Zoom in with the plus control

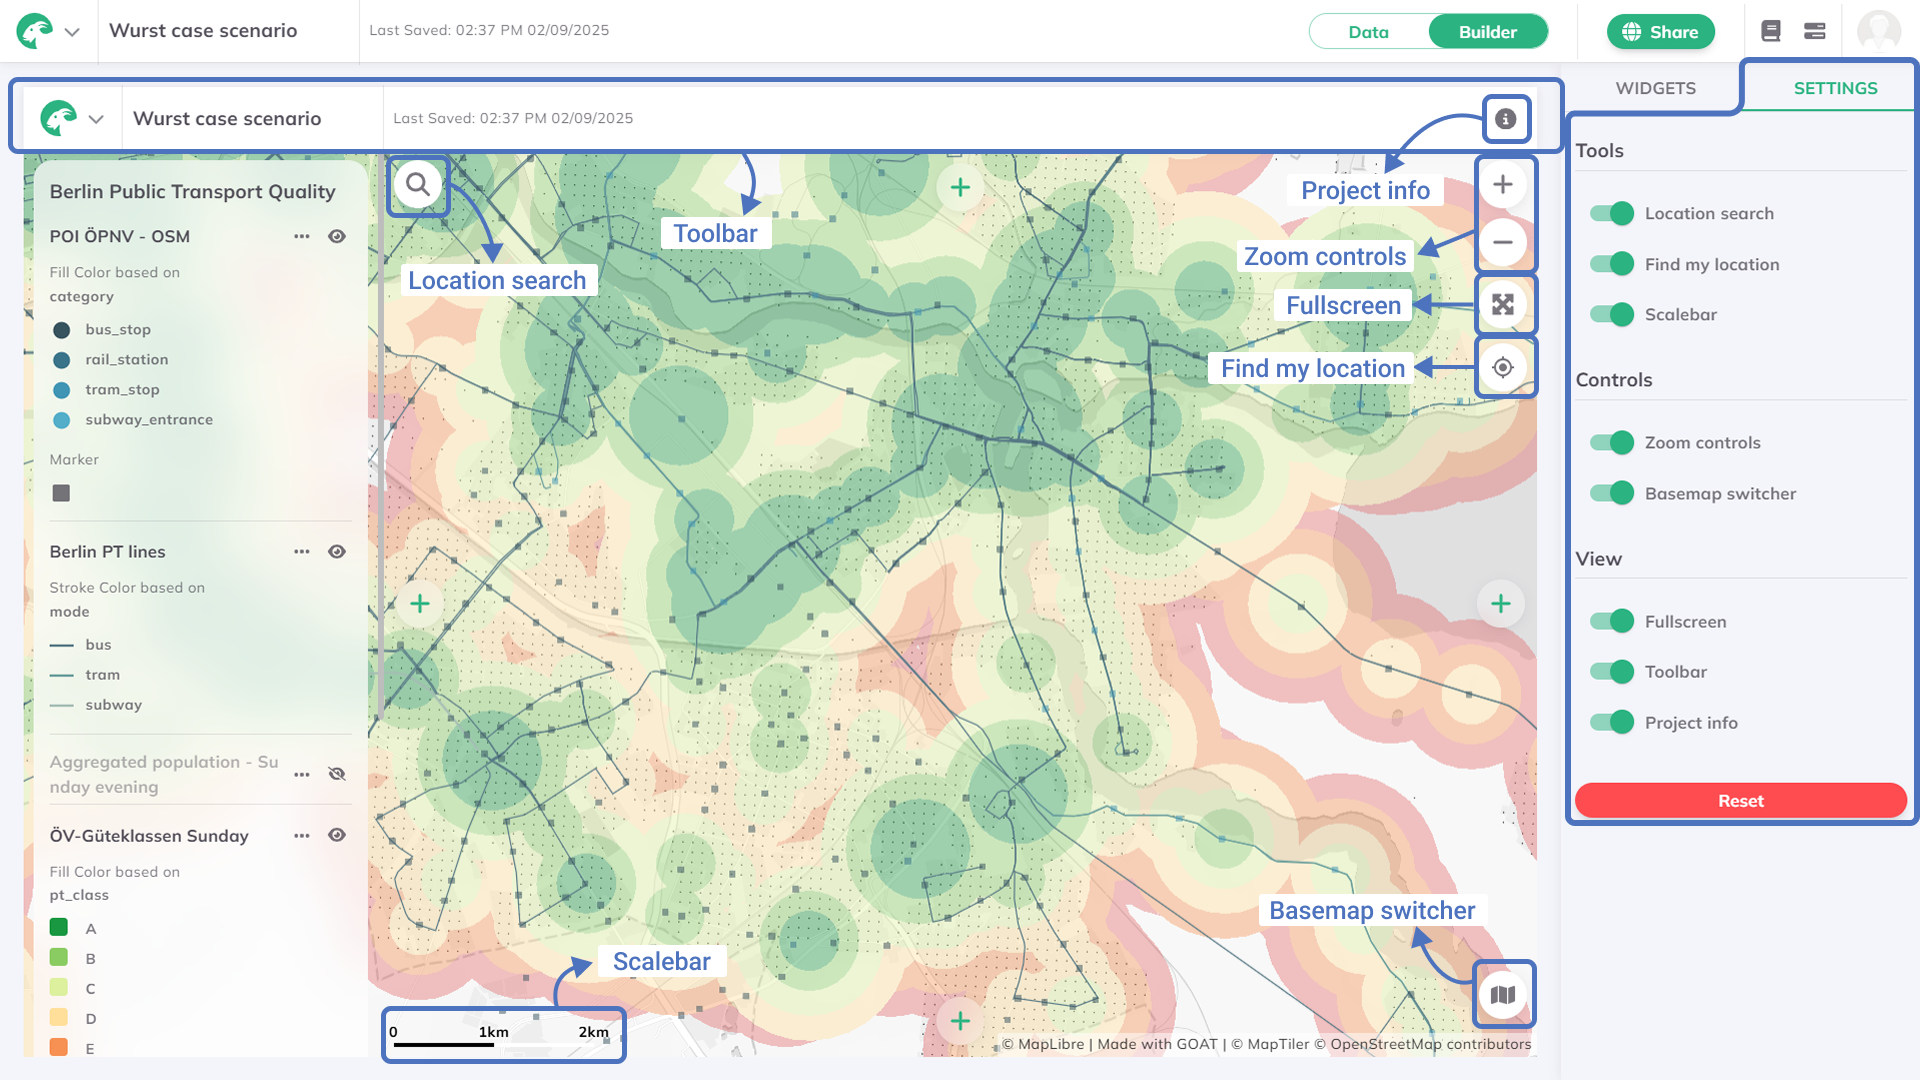tap(1502, 185)
